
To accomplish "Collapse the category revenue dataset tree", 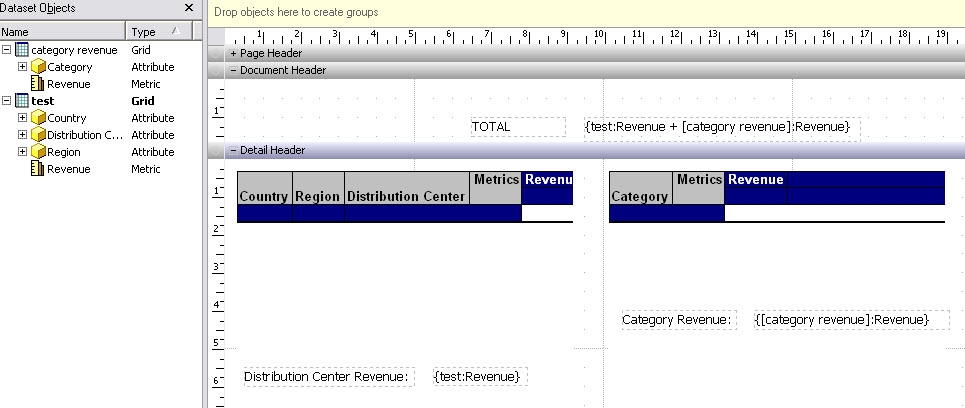I will 7,50.
